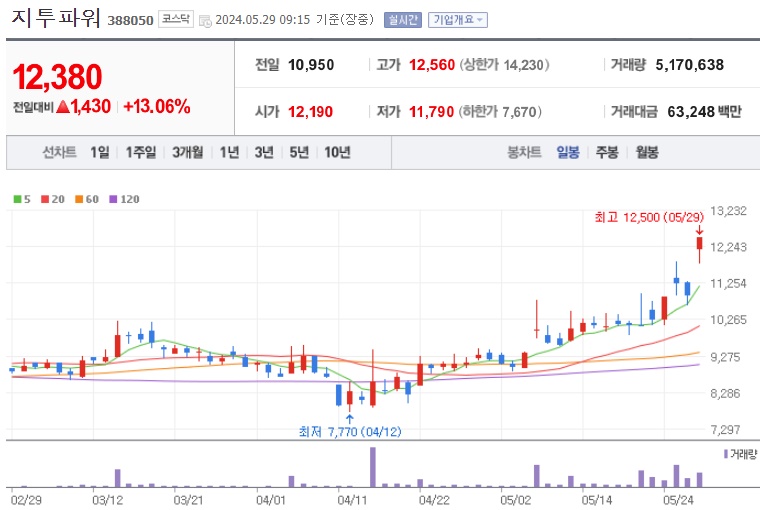The image size is (760, 510).
Task: Click the 코스닥 market badge
Action: [x=176, y=19]
